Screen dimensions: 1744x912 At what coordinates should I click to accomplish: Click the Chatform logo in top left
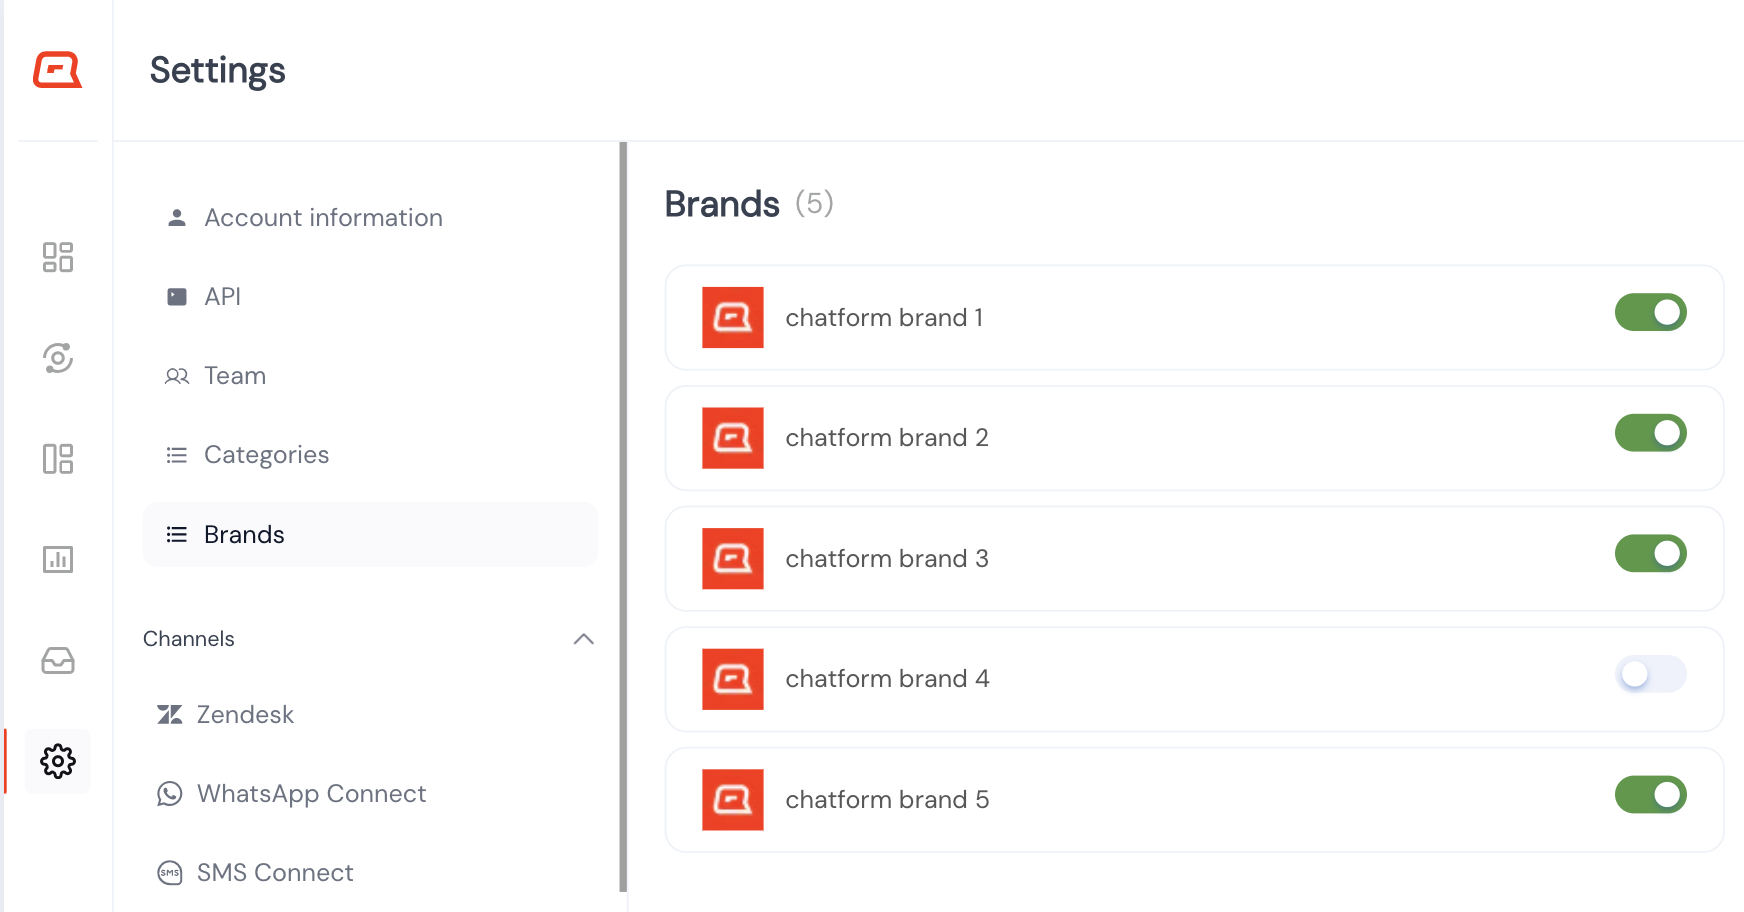(x=57, y=69)
